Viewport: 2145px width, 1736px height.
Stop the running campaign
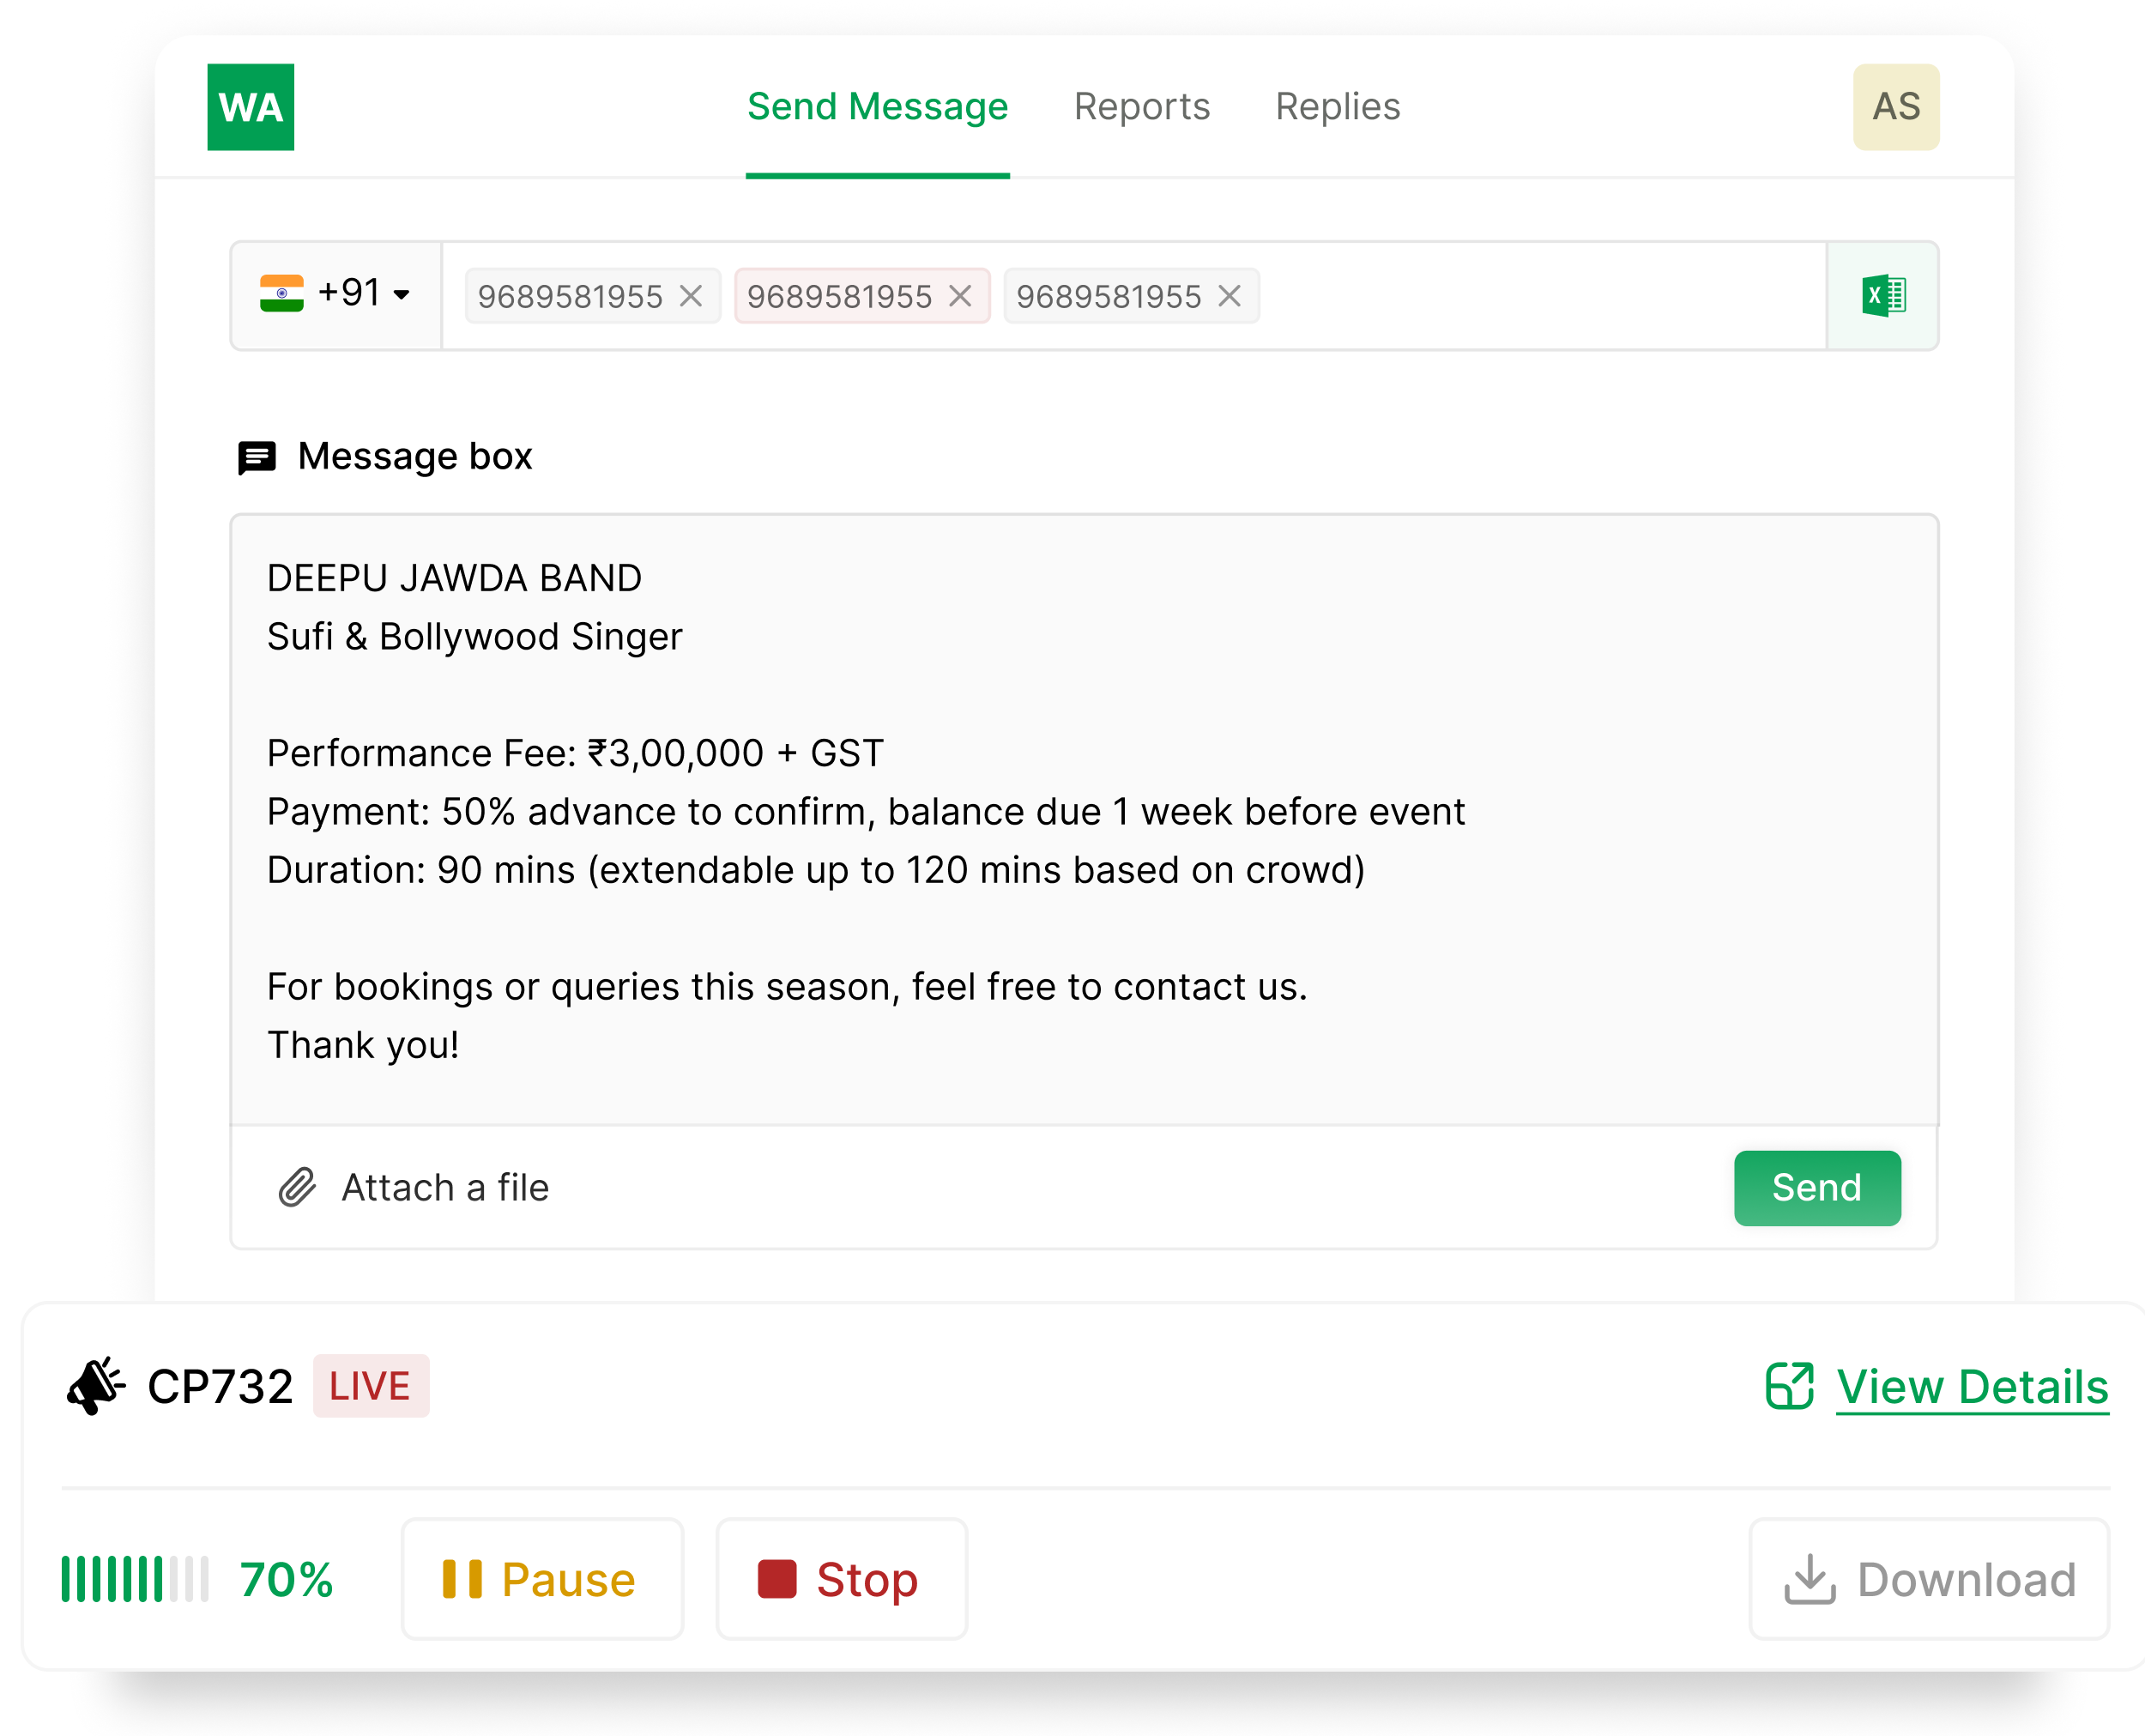point(841,1579)
